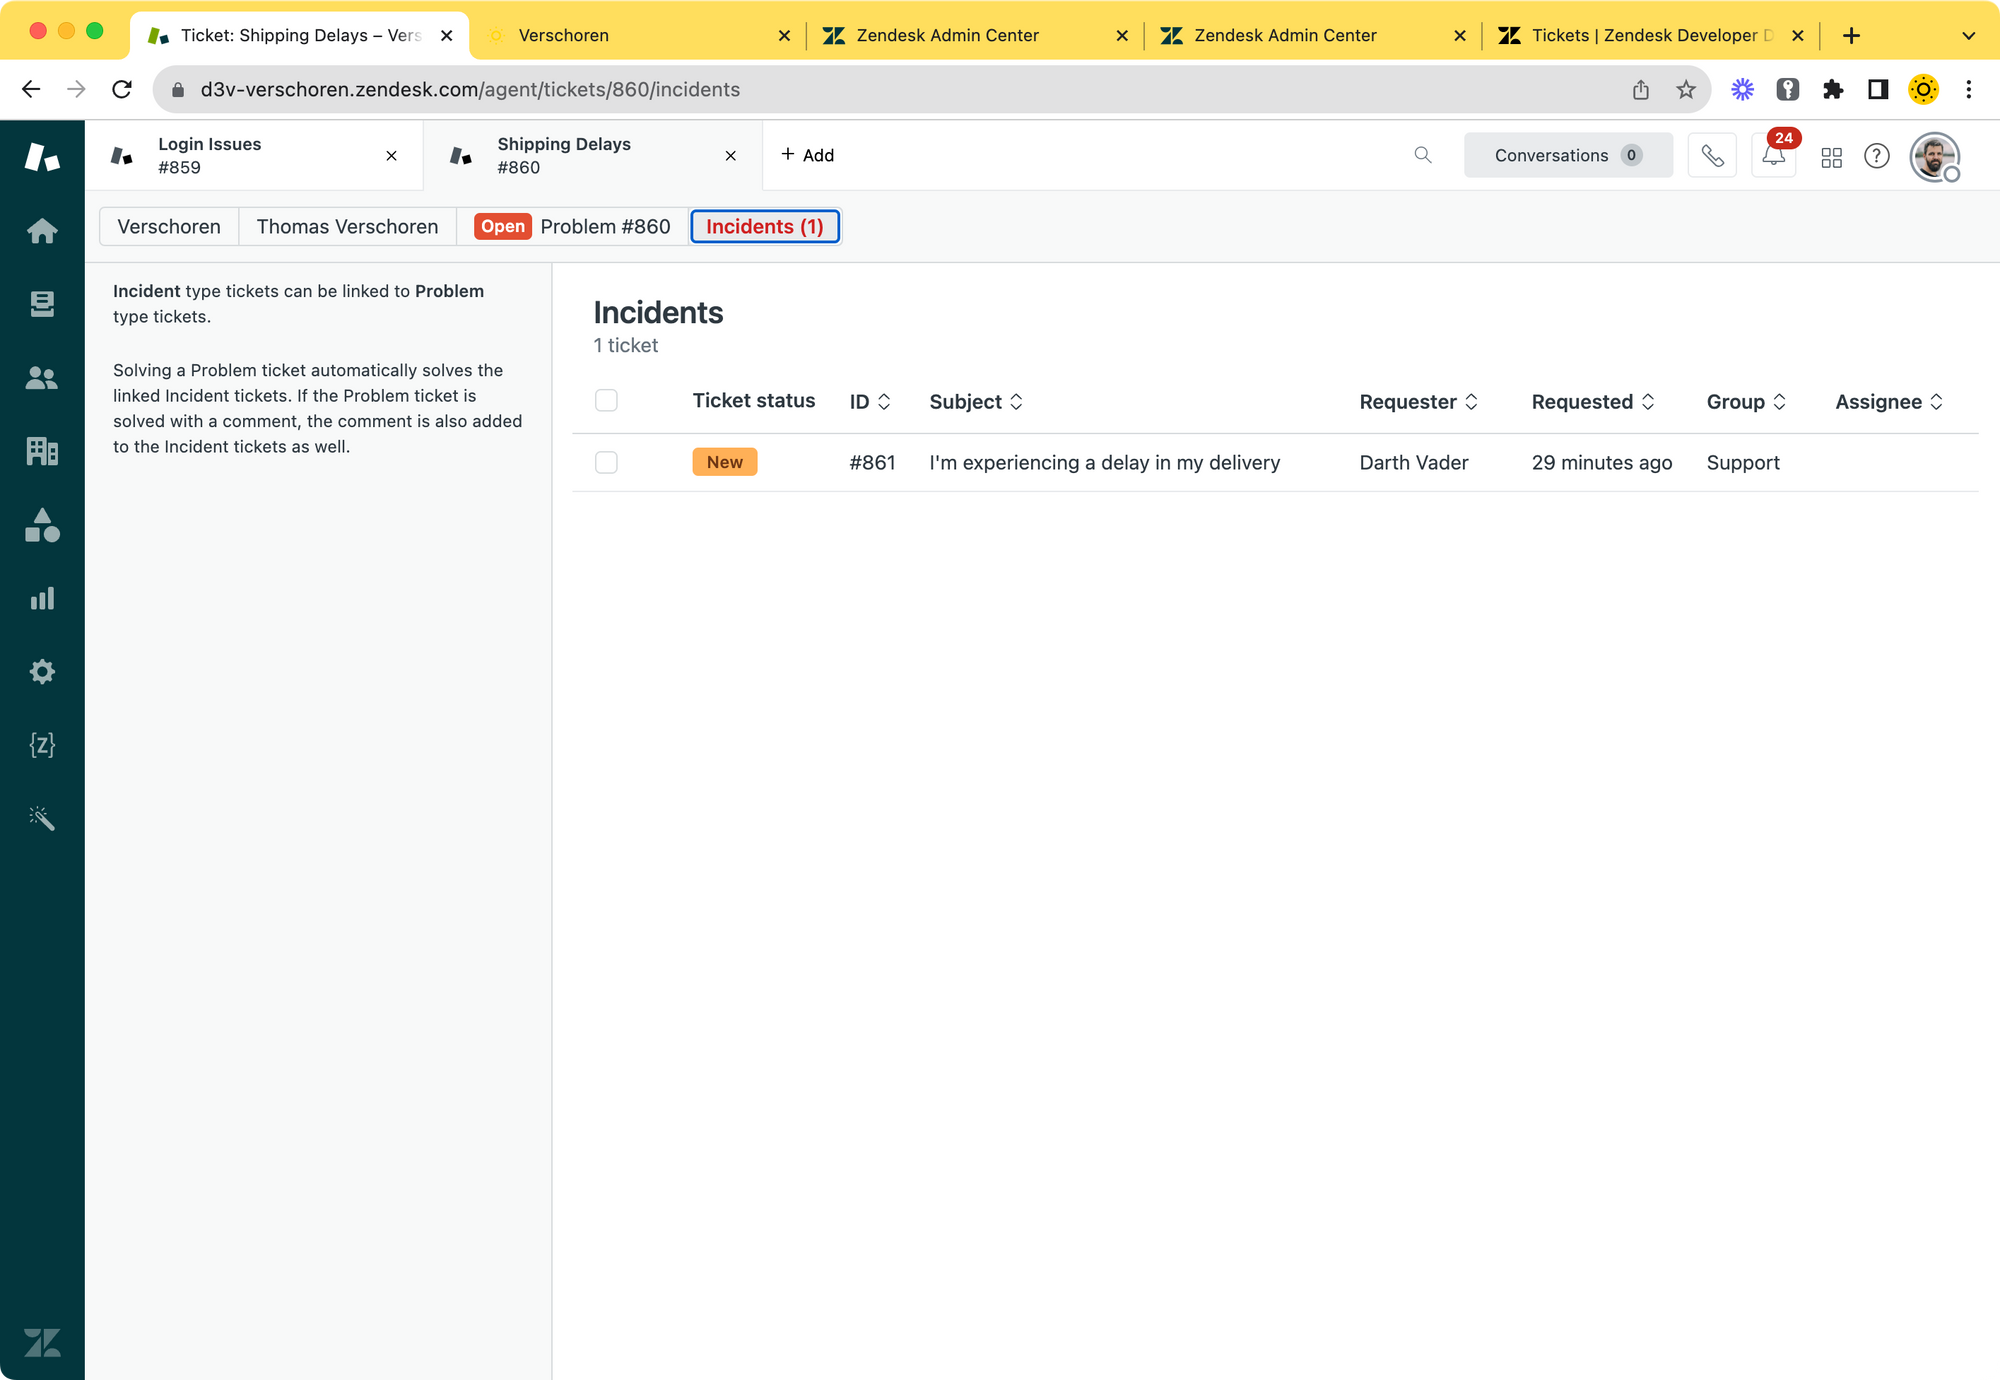Check the box for ticket #861
The image size is (2000, 1380).
coord(606,462)
